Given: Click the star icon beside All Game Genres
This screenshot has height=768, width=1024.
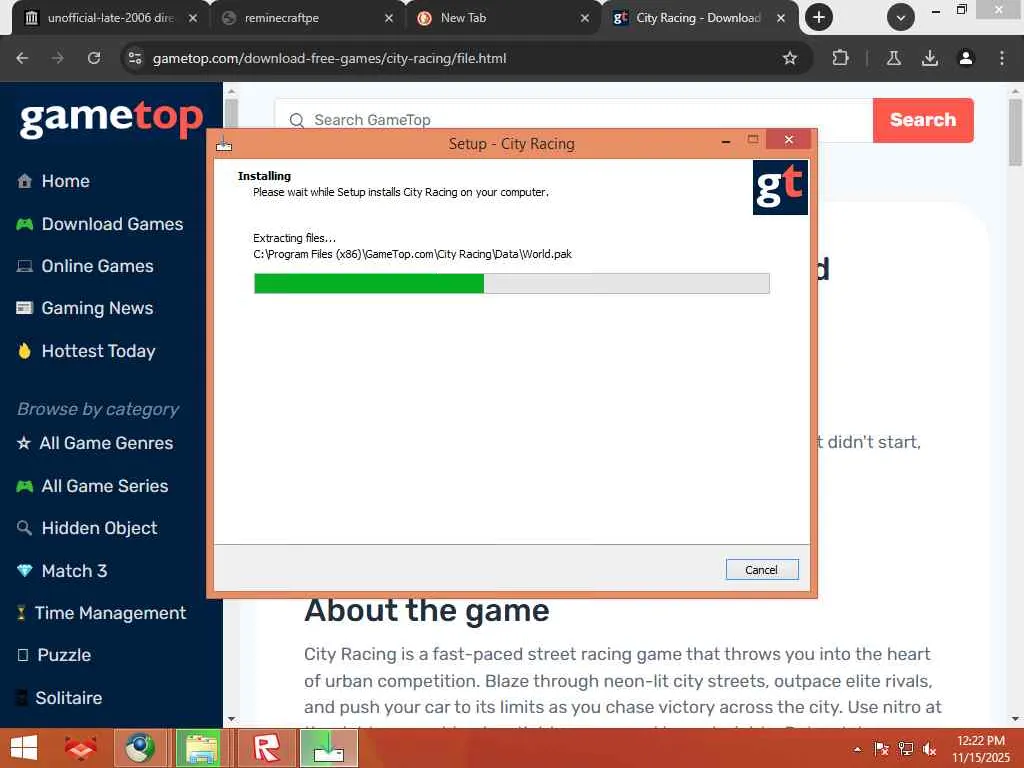Looking at the screenshot, I should pos(24,443).
